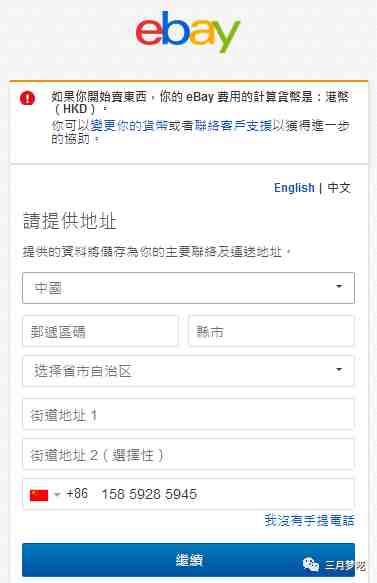Click the 變更你的貨幣 link

tap(129, 126)
